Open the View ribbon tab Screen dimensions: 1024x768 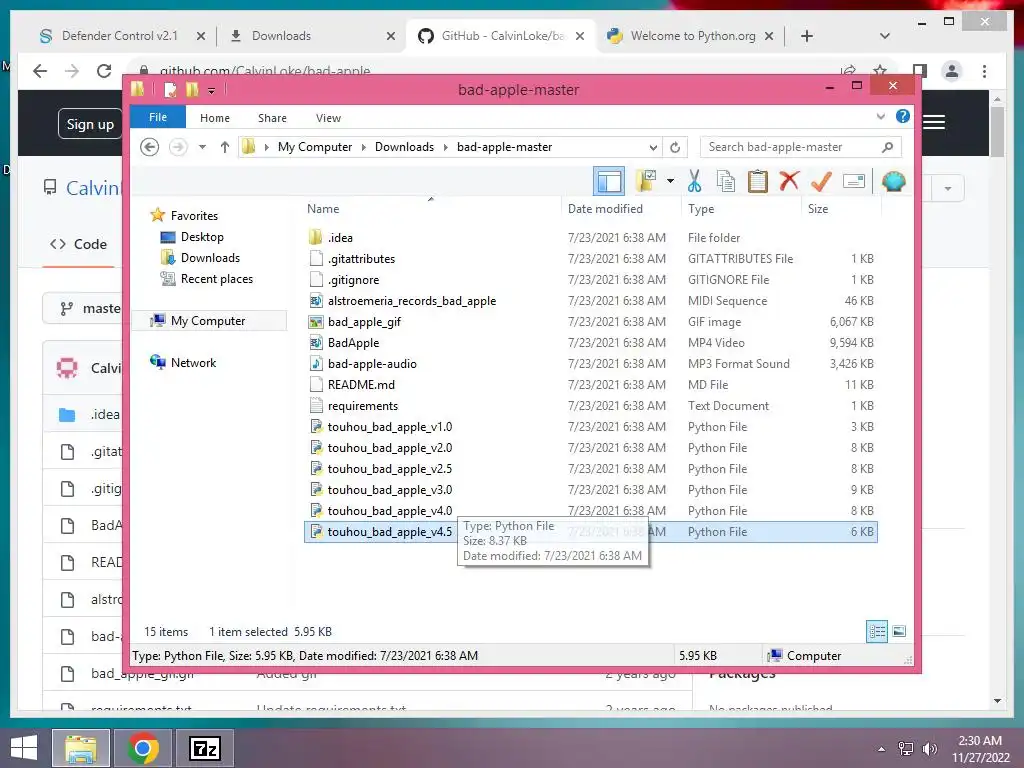[x=328, y=118]
